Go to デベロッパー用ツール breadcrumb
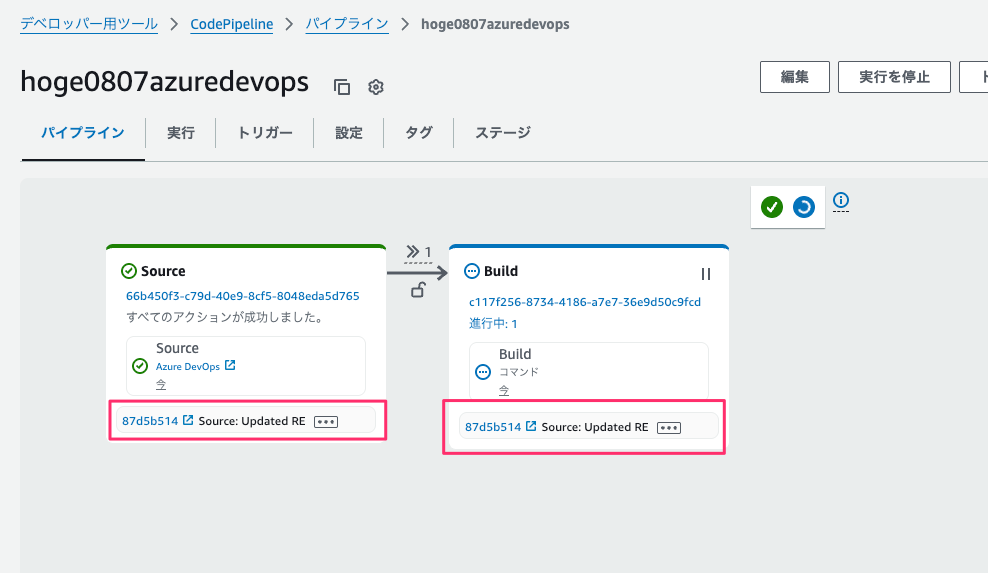This screenshot has height=573, width=988. pyautogui.click(x=89, y=24)
